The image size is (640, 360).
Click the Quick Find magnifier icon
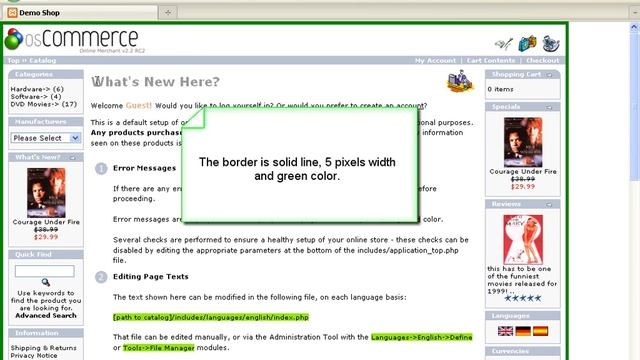pyautogui.click(x=46, y=282)
